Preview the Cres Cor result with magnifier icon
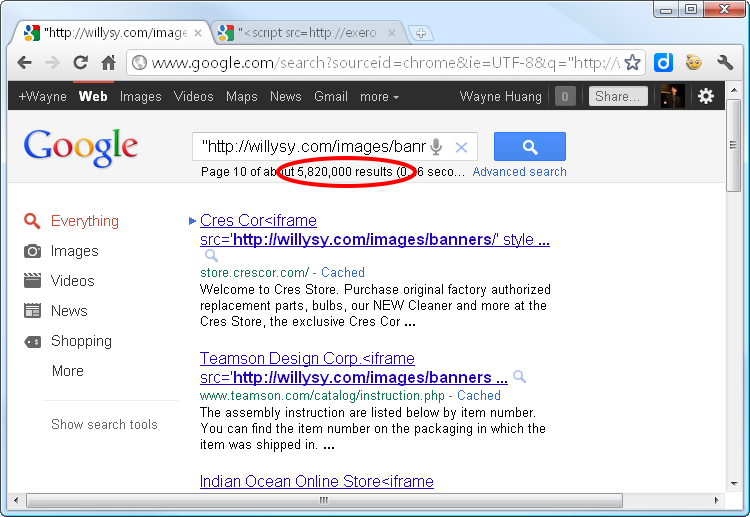 tap(211, 256)
